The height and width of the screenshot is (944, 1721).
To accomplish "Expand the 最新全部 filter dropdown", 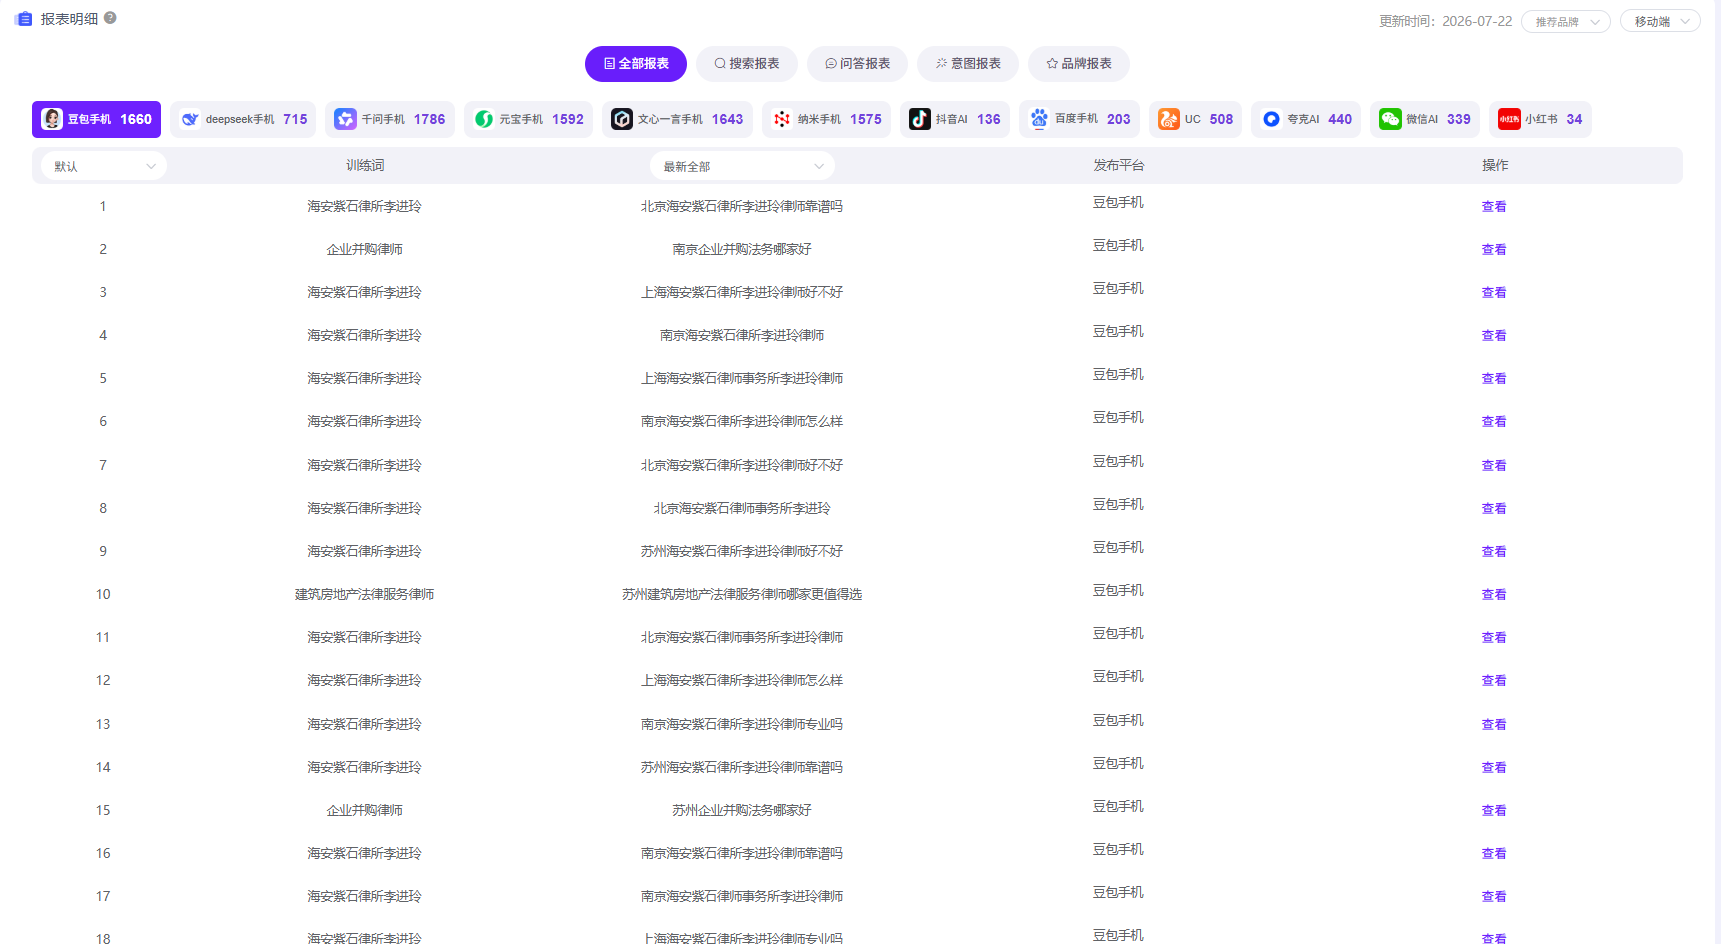I will point(742,166).
